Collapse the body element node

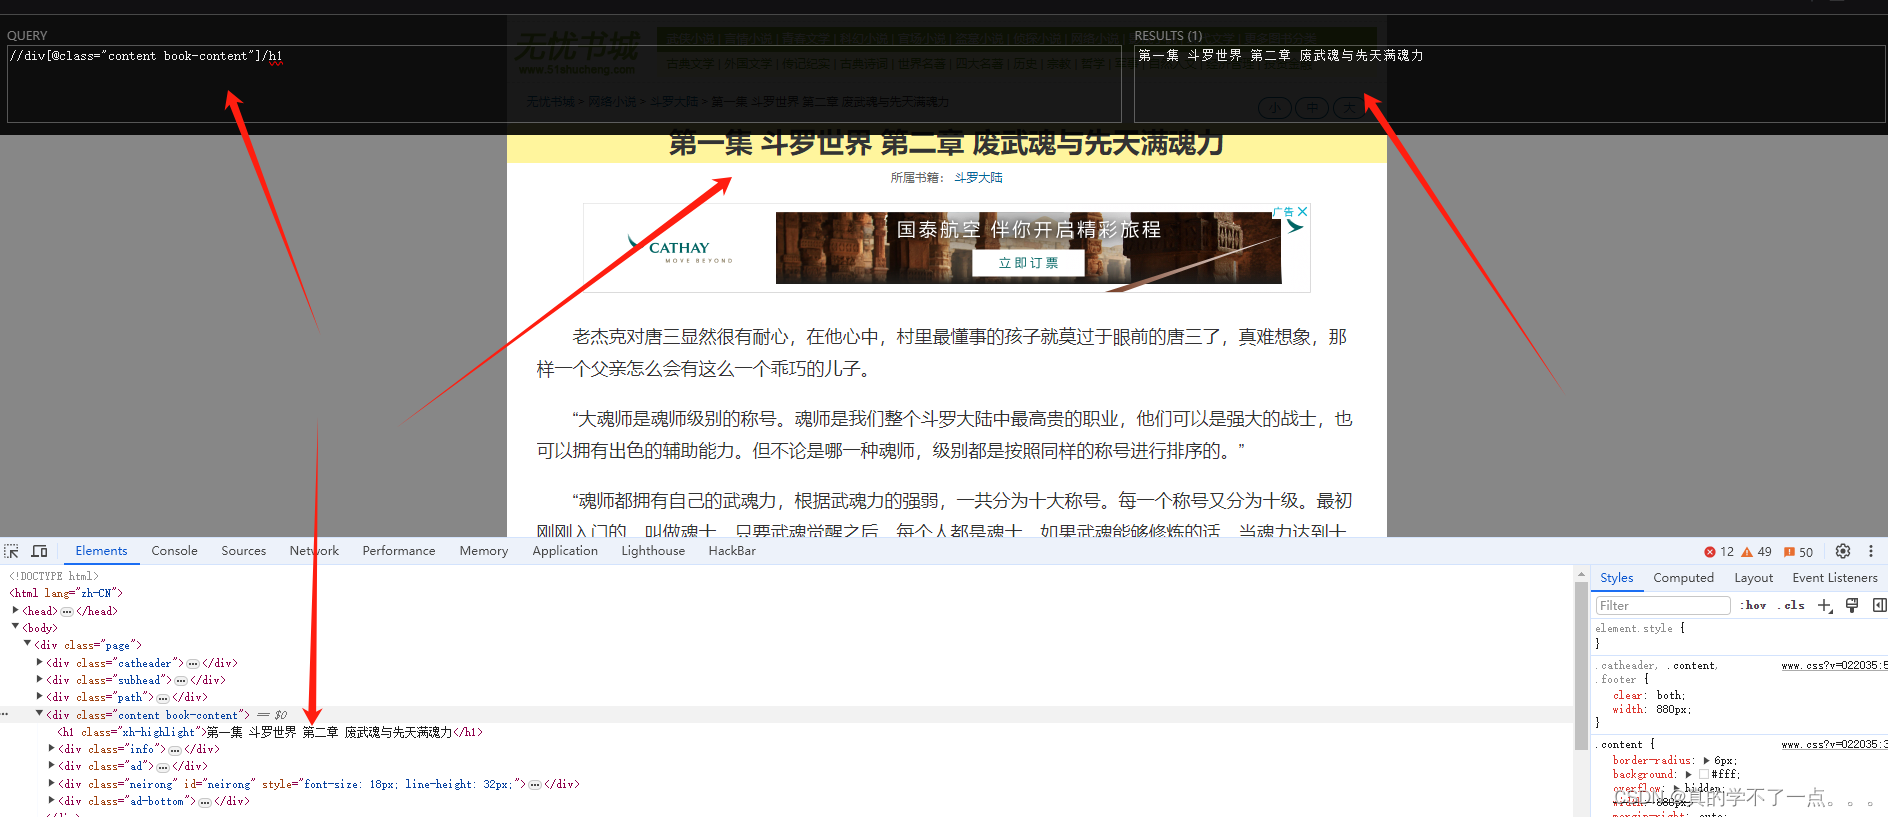(15, 627)
